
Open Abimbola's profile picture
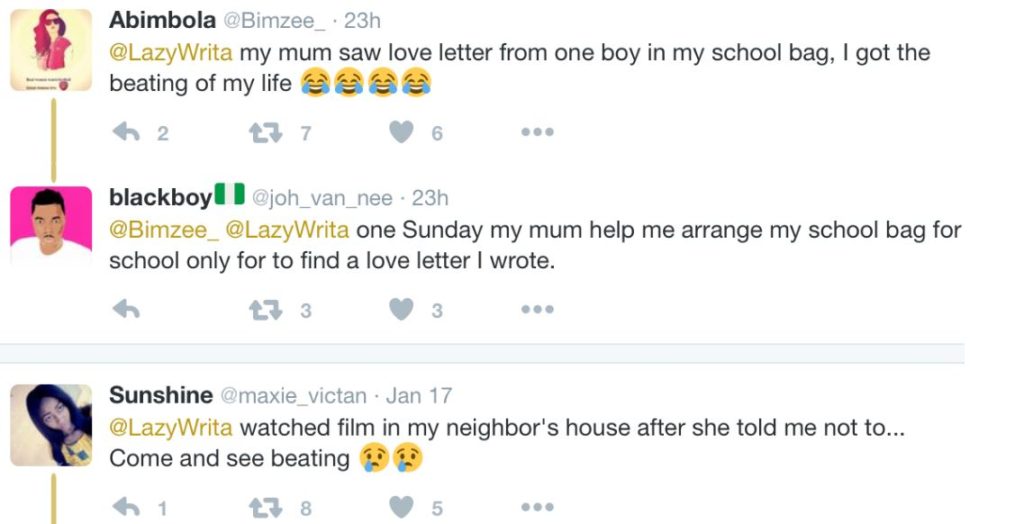pos(51,49)
